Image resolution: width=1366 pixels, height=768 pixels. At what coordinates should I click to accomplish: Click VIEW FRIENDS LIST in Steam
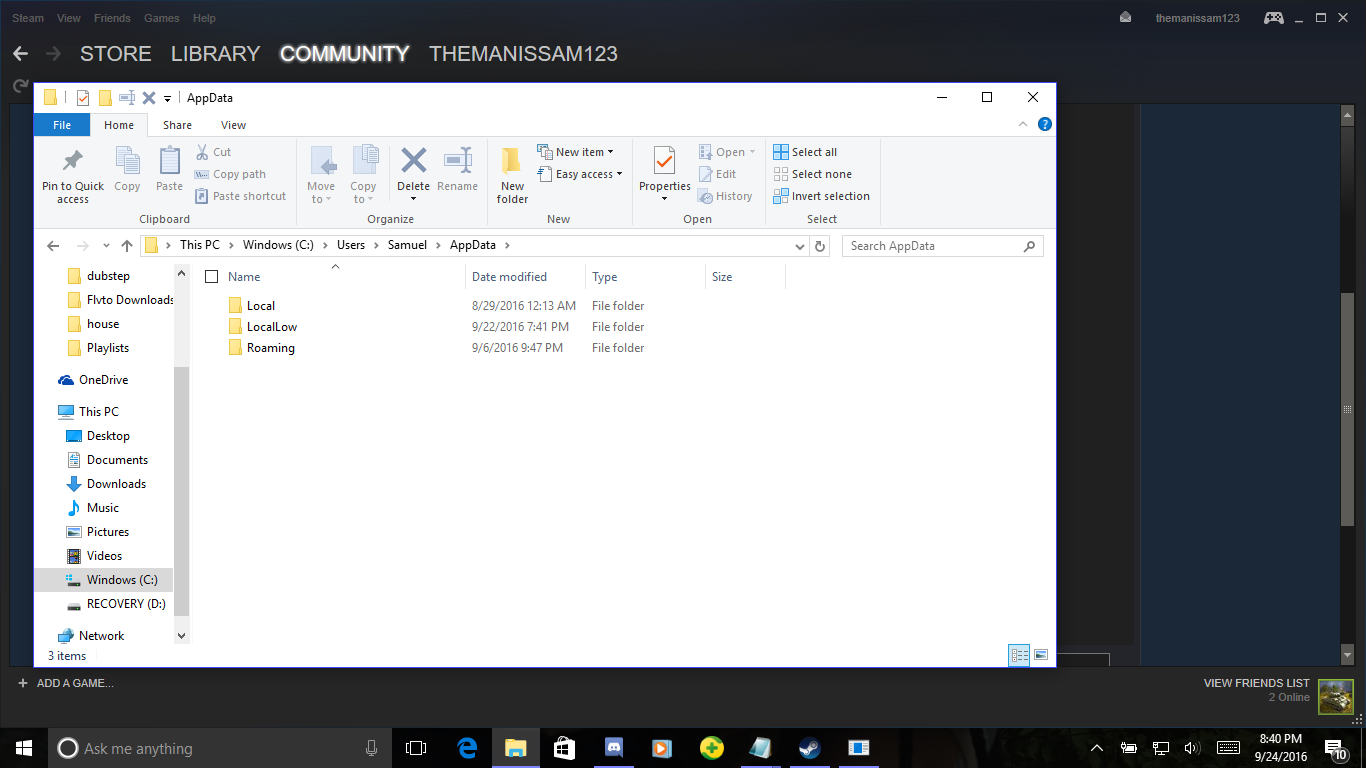(1256, 683)
